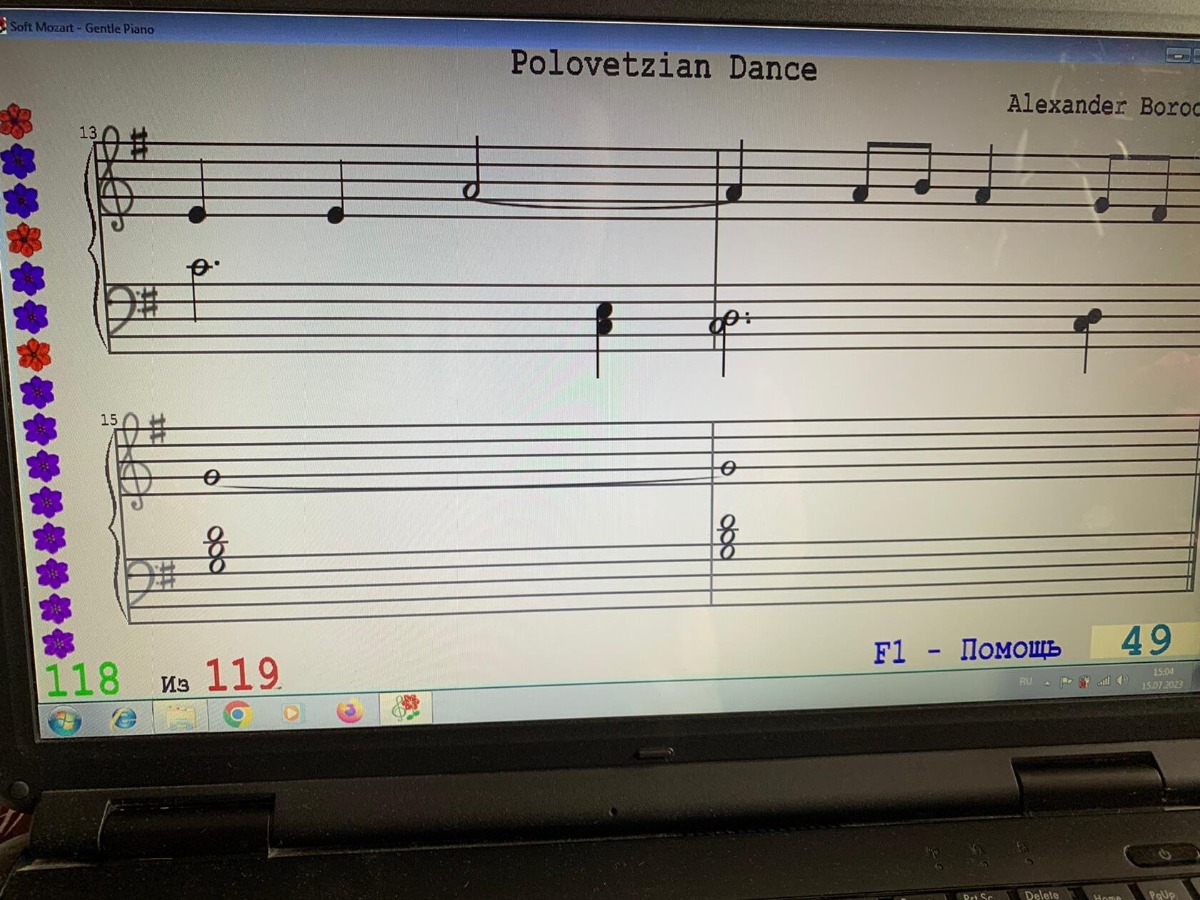
Task: Click the red total-notes count 119
Action: click(x=243, y=675)
